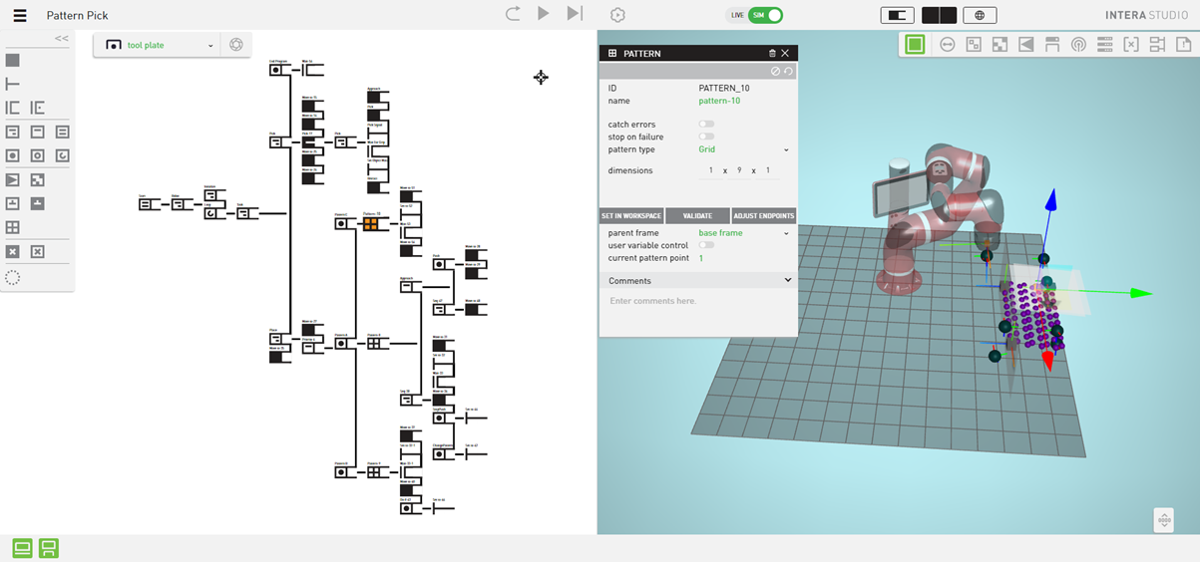
Task: Click the browser globe view button
Action: click(x=980, y=15)
